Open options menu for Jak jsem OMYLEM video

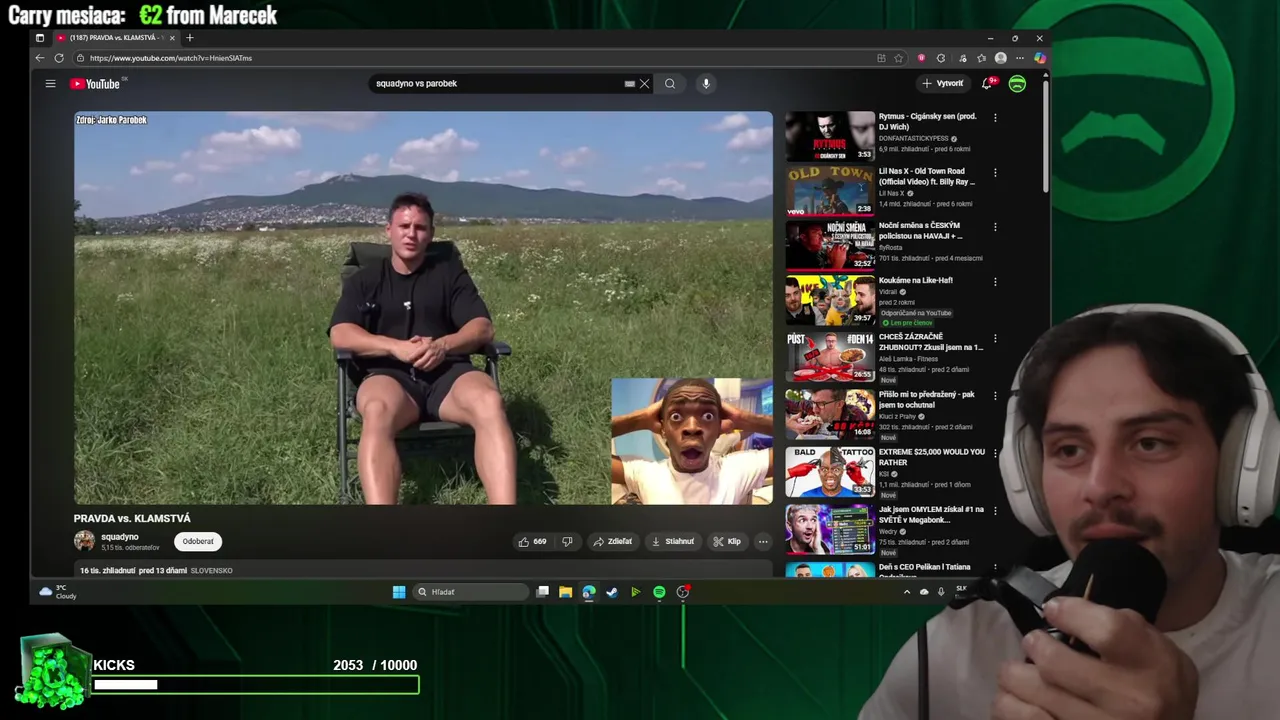click(x=995, y=510)
